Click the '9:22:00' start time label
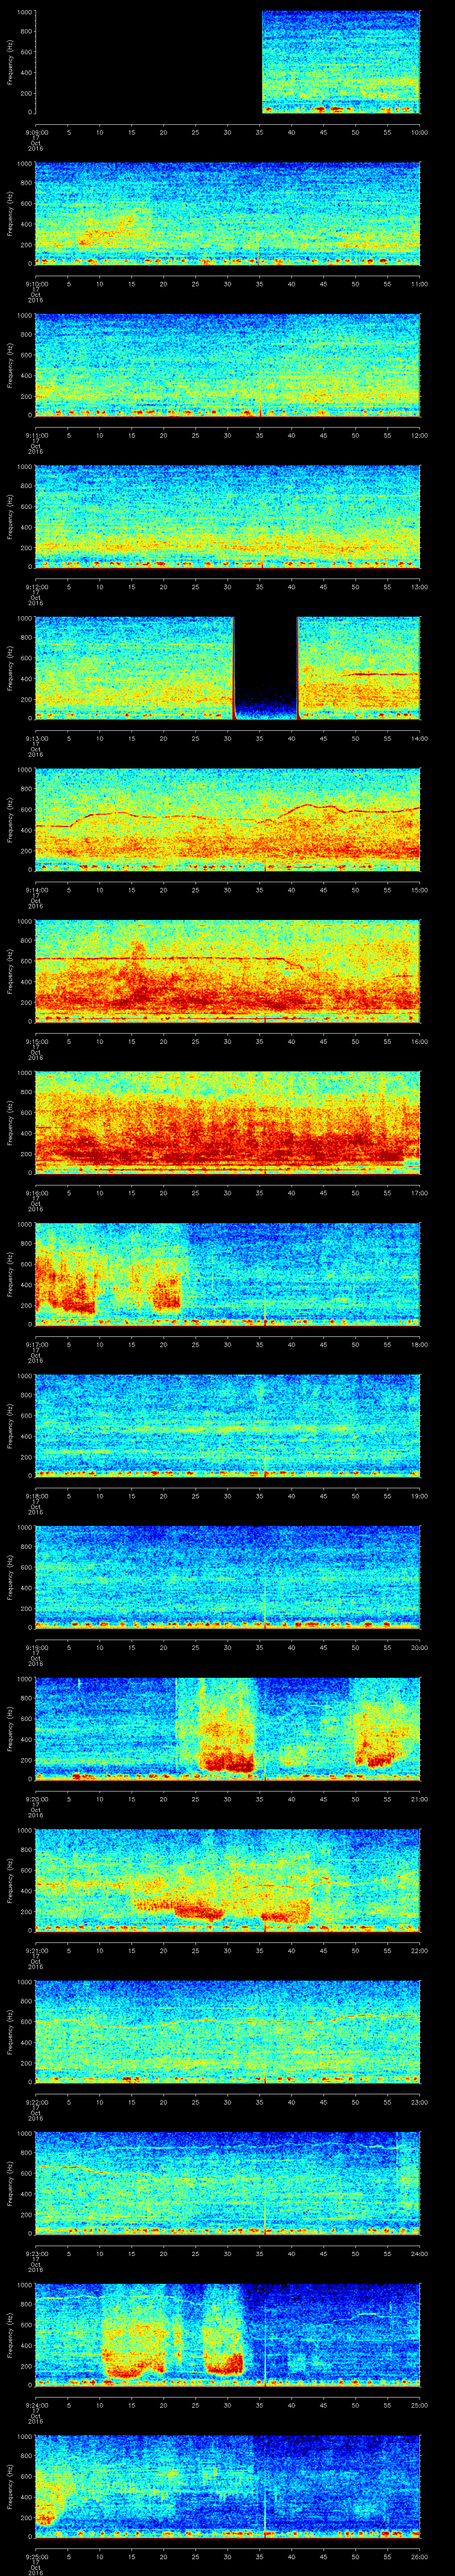 coord(36,2102)
